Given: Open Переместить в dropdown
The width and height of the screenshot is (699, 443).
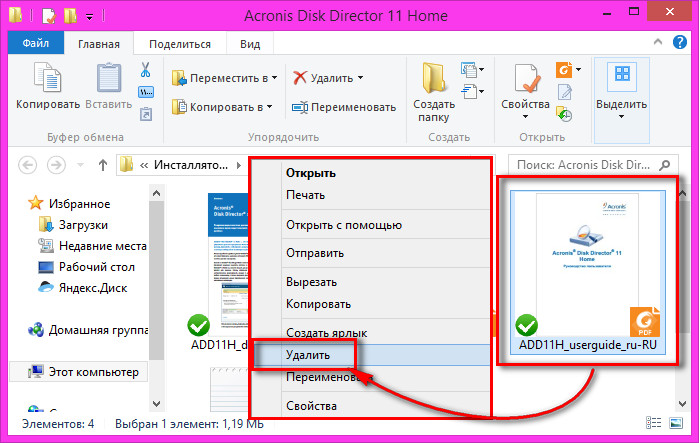Looking at the screenshot, I should point(275,78).
